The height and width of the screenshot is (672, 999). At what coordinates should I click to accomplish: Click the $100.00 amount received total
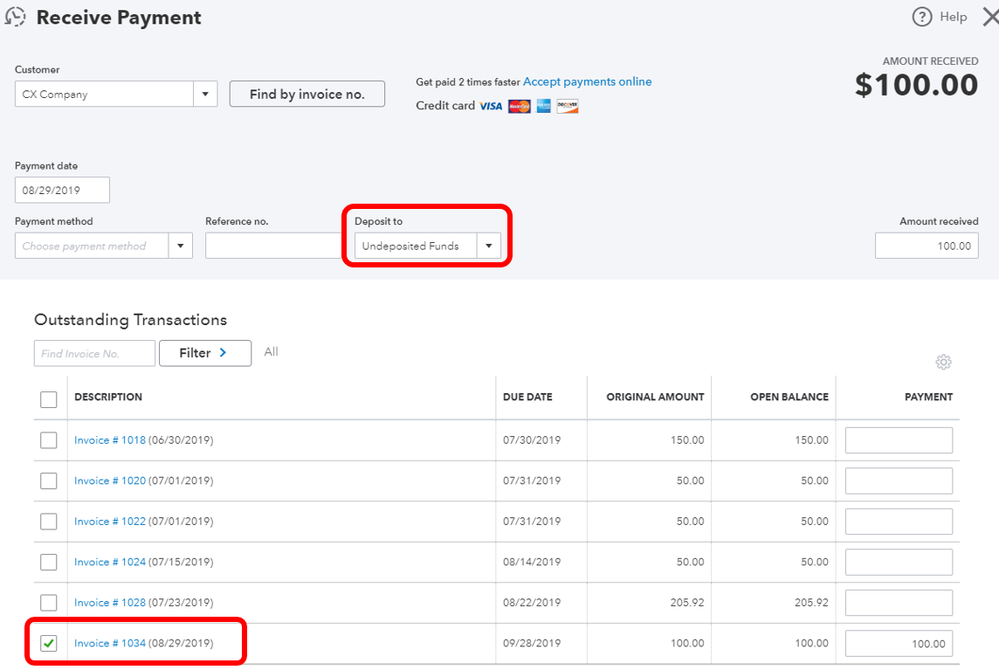[916, 85]
